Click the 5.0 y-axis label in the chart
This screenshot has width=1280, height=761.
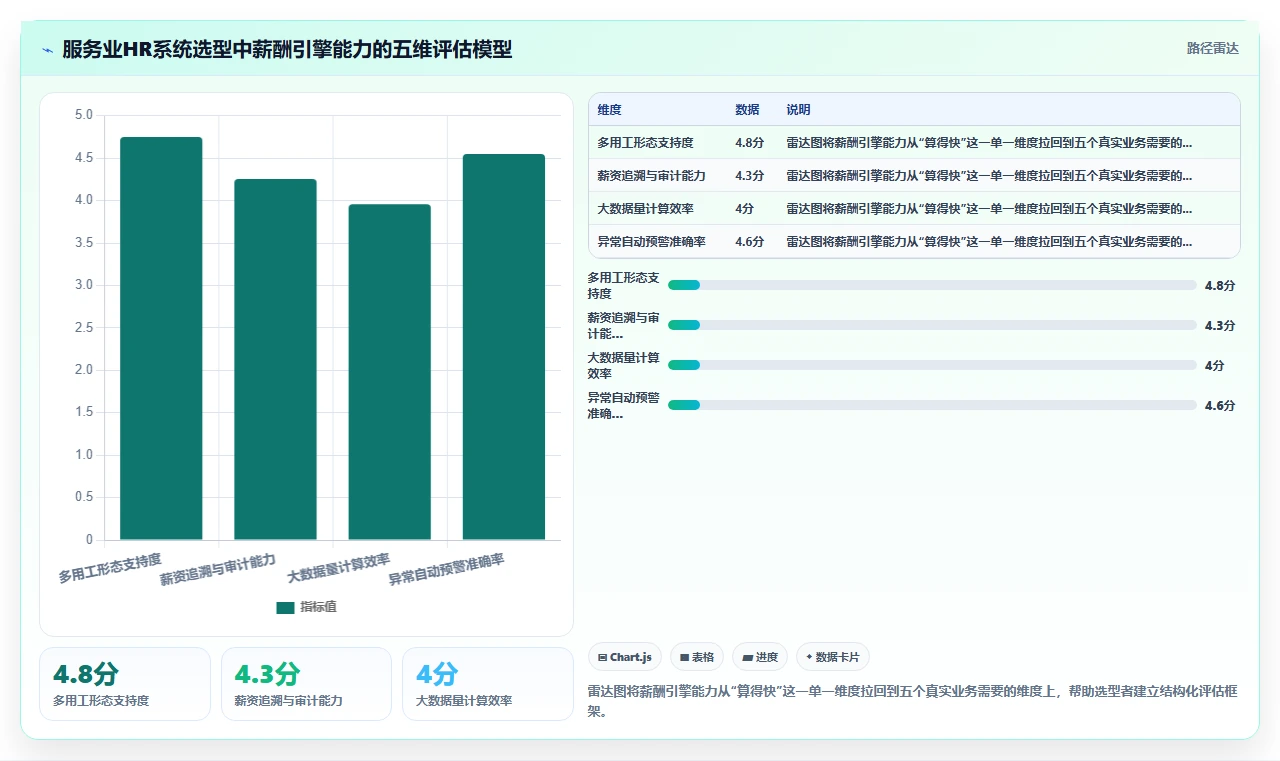tap(84, 115)
